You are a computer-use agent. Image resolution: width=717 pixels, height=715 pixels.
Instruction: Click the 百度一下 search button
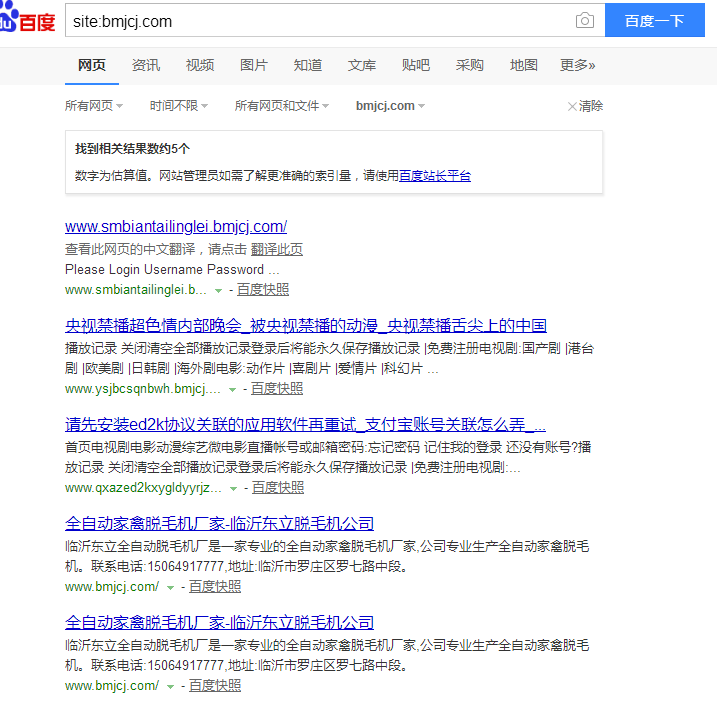tap(655, 21)
